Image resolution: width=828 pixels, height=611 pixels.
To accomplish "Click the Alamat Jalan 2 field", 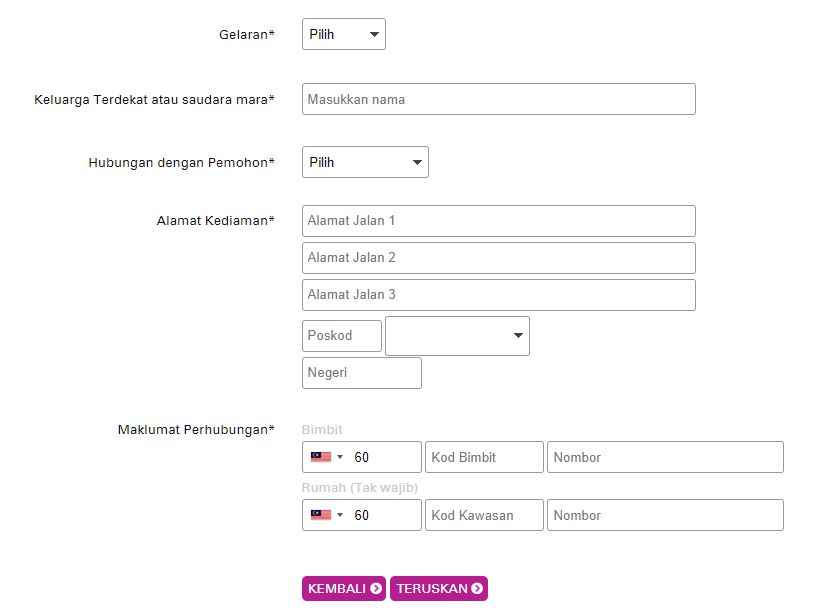I will pyautogui.click(x=498, y=258).
